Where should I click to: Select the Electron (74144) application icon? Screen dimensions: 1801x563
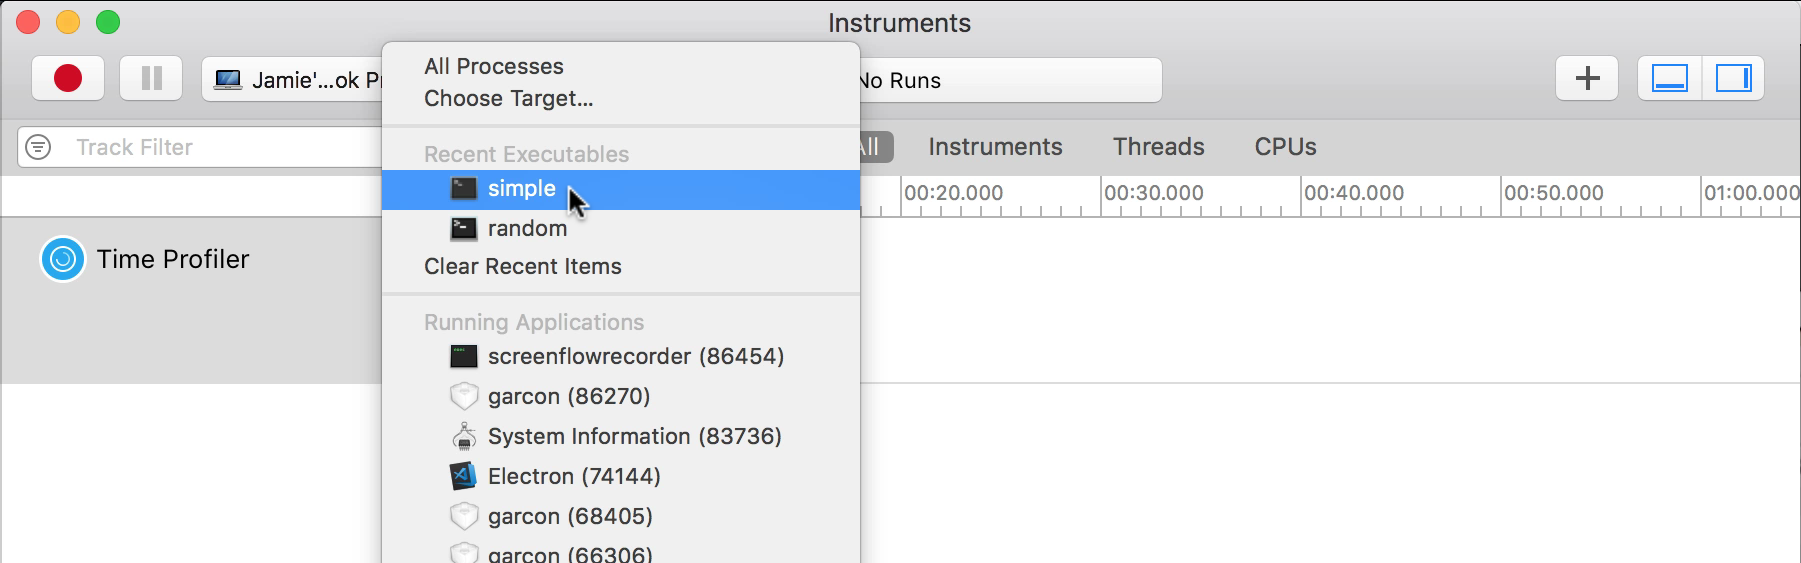[463, 476]
